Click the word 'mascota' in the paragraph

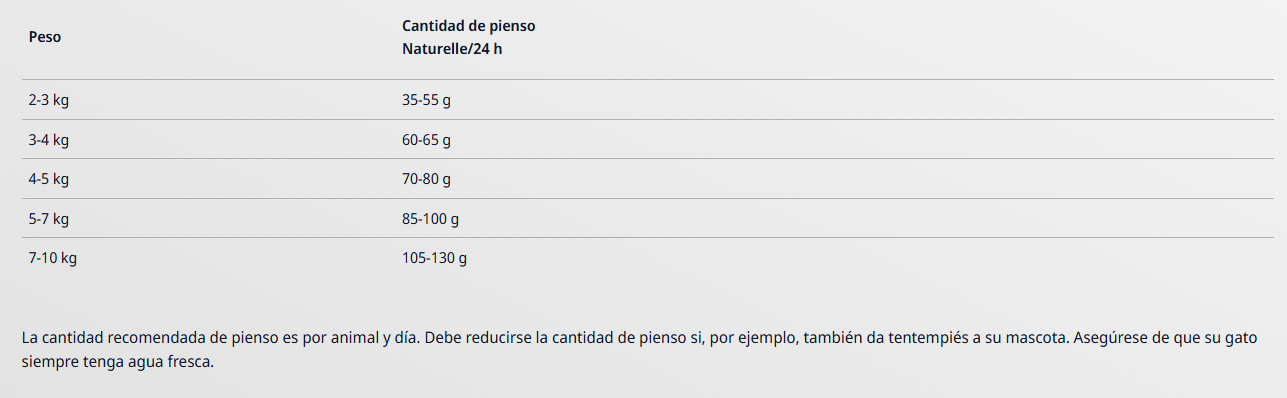tap(1038, 337)
